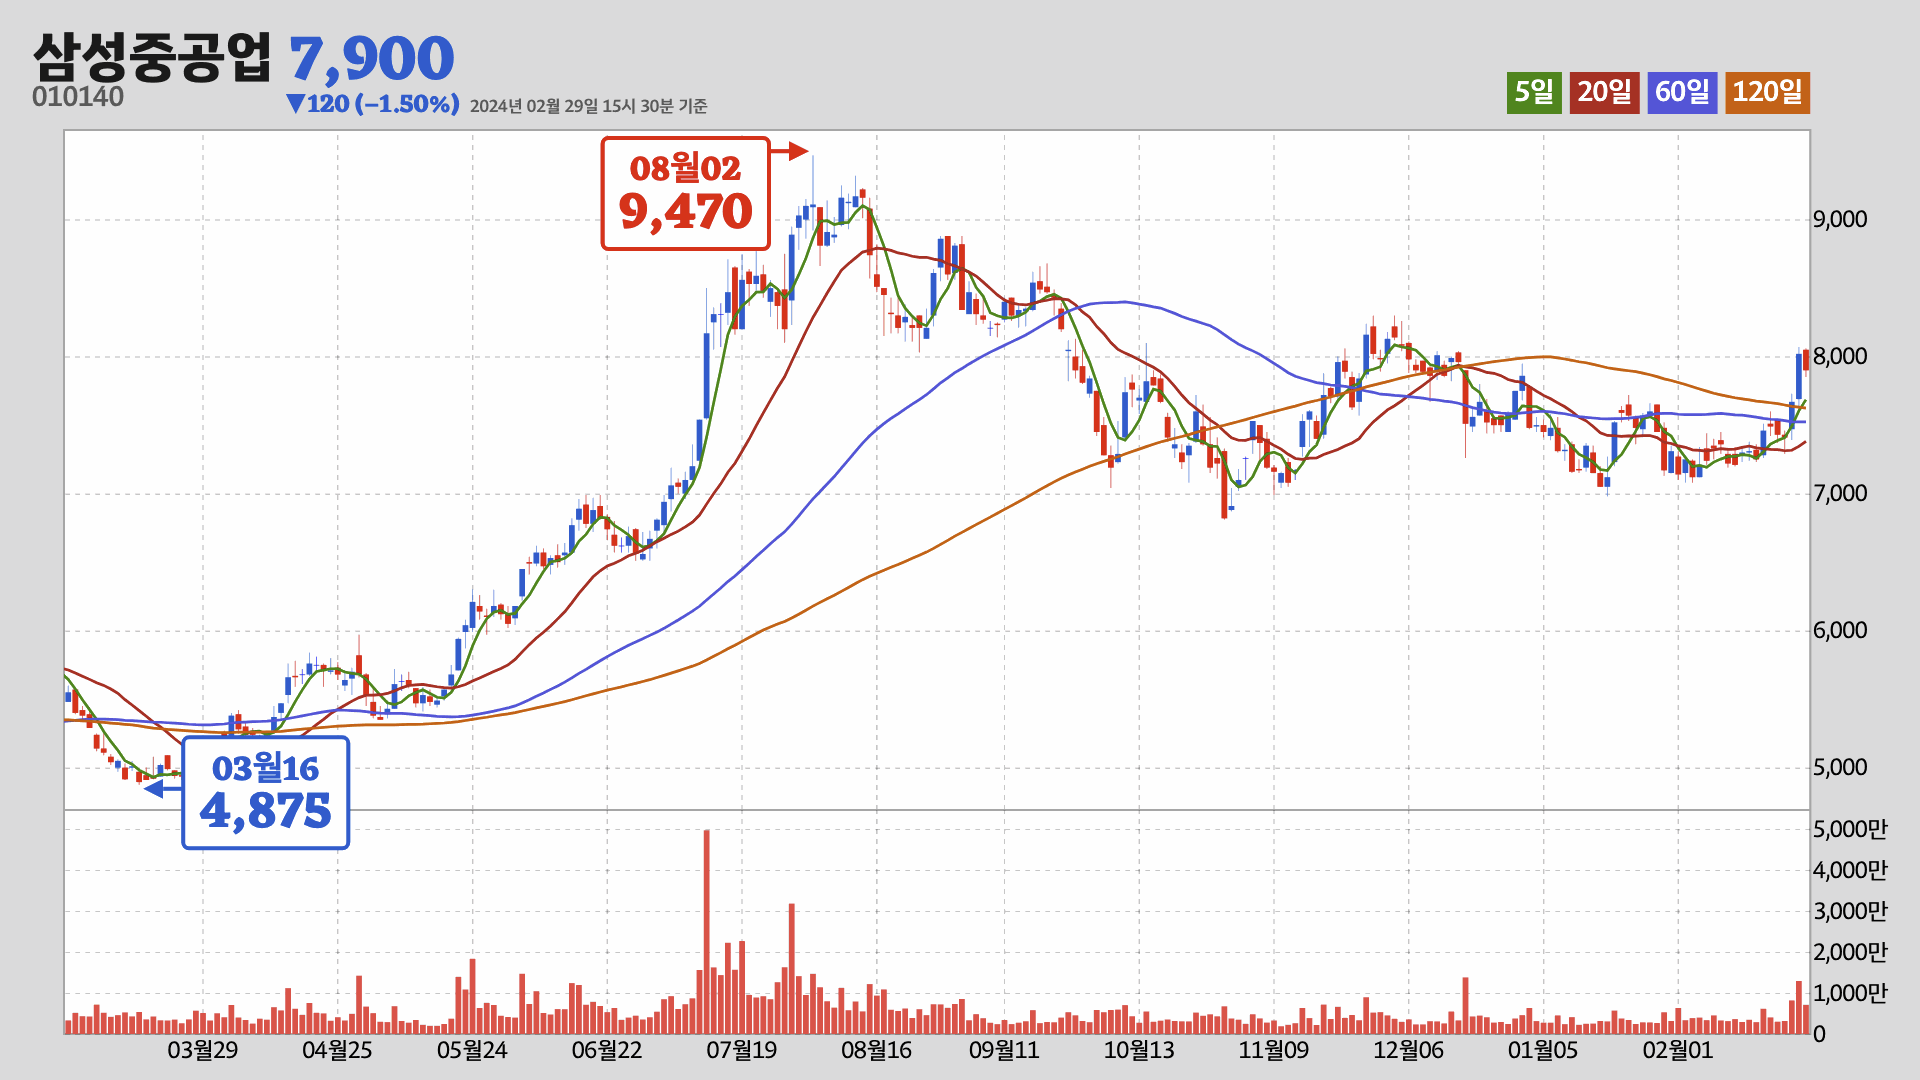
Task: Click the 09월11 date axis label
Action: [x=1004, y=1050]
